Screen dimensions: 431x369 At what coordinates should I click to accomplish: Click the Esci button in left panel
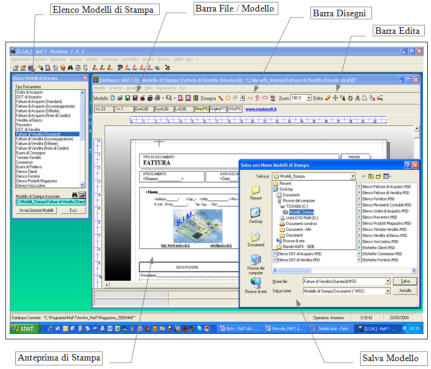73,210
